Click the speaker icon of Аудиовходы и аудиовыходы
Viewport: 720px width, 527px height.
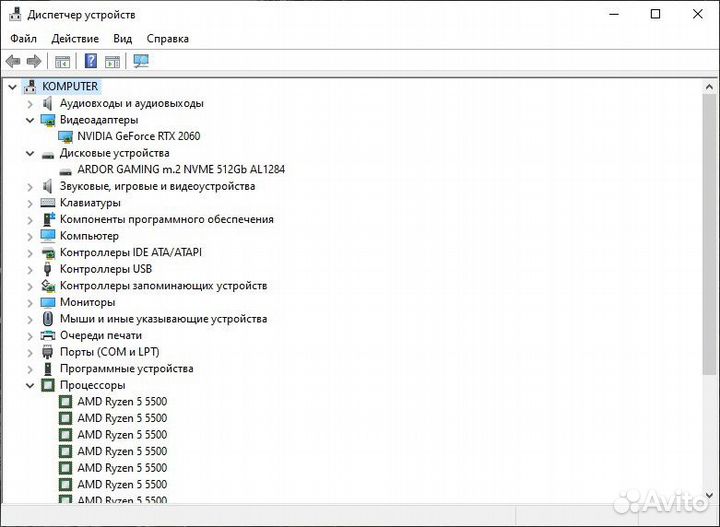tap(47, 103)
